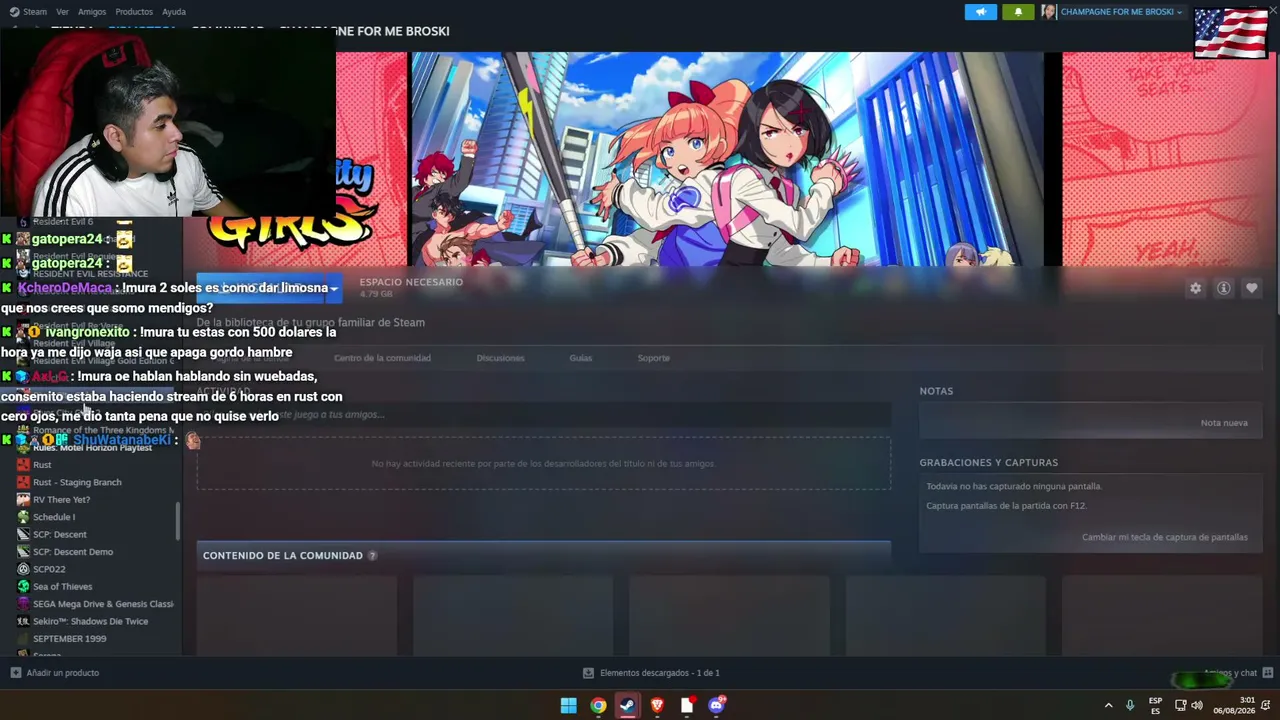
Task: Switch to Centro de la comunidad tab
Action: (x=382, y=358)
